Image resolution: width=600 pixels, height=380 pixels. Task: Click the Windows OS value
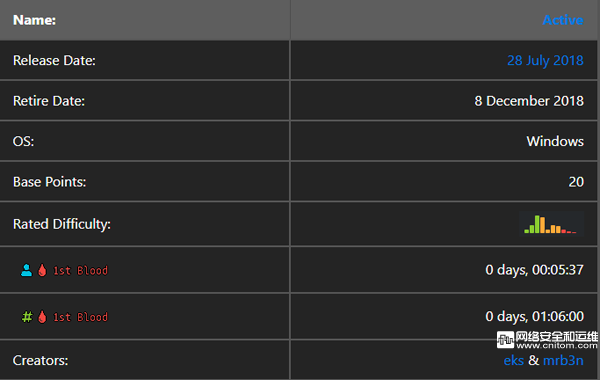pos(555,141)
